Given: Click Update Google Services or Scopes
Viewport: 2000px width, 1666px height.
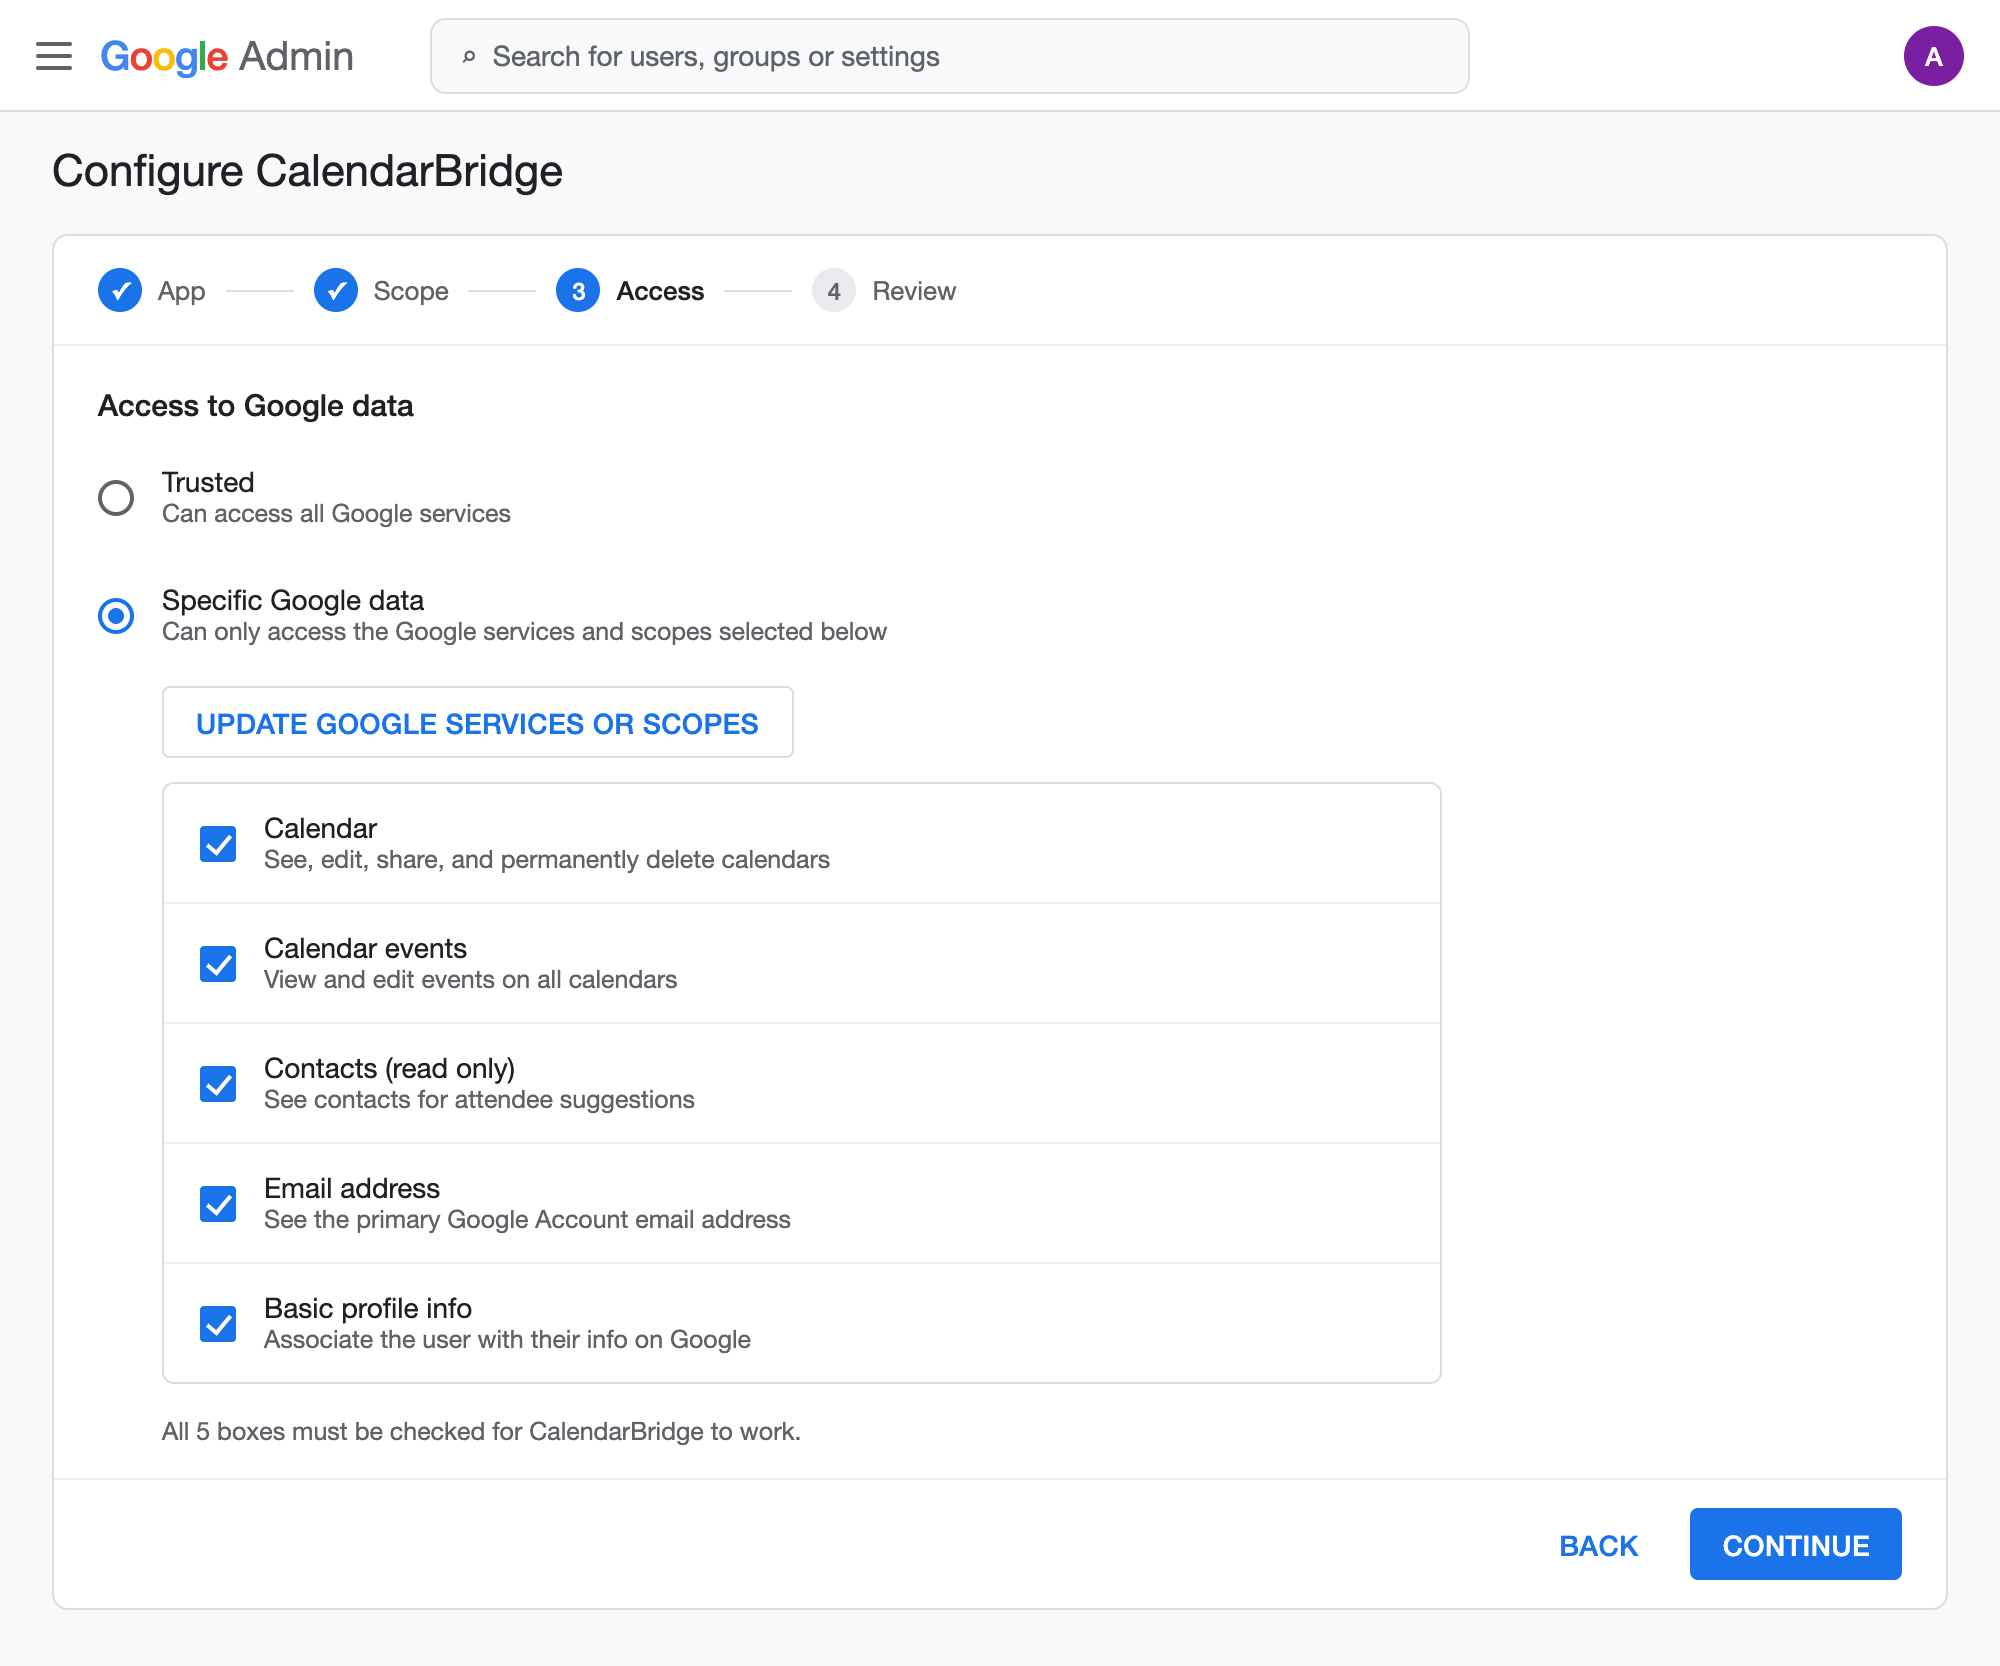Looking at the screenshot, I should tap(478, 722).
